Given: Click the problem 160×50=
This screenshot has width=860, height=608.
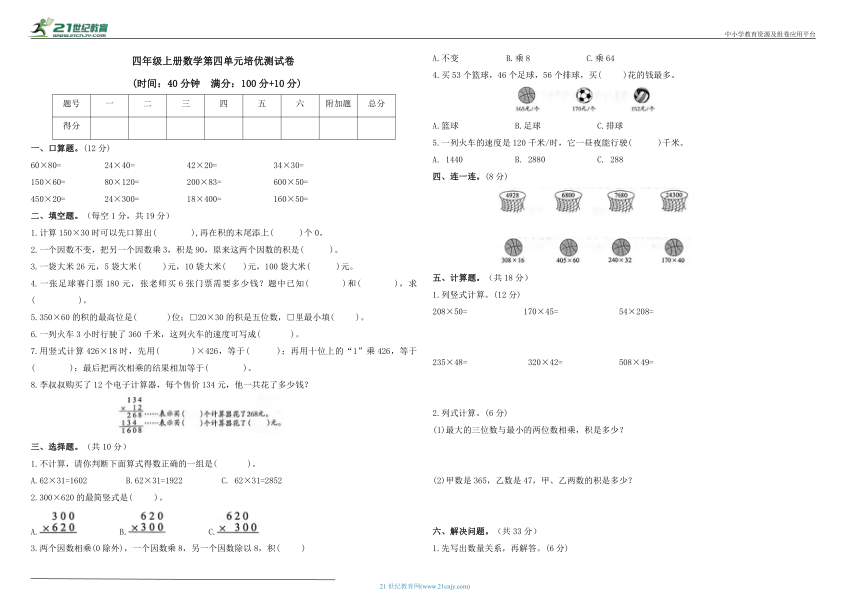Looking at the screenshot, I should click(x=291, y=199).
